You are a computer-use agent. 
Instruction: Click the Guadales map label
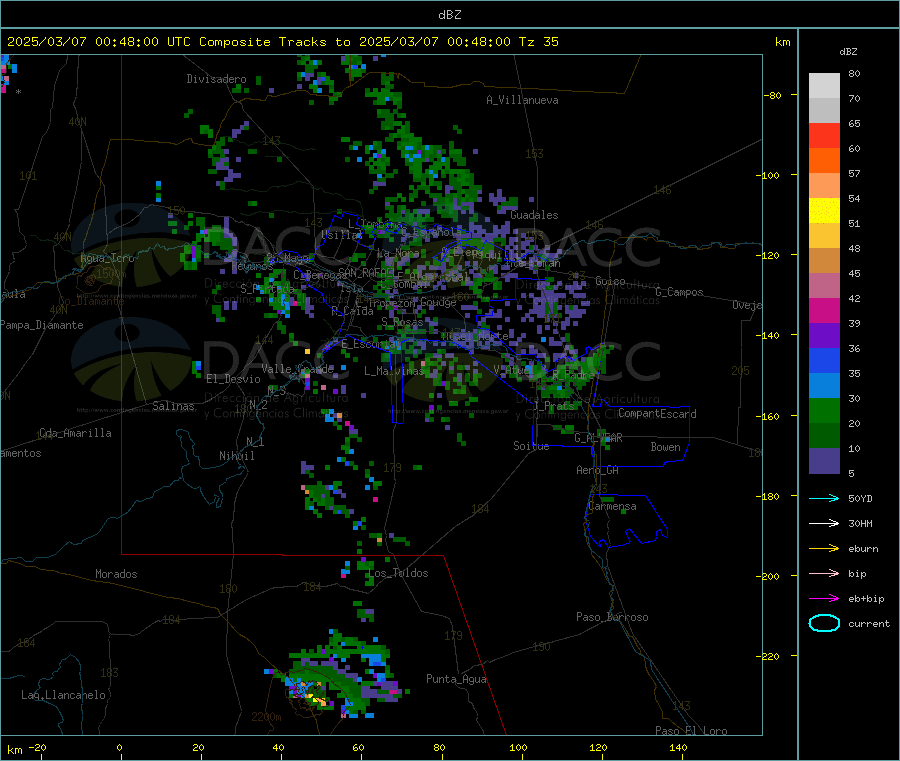(x=534, y=215)
